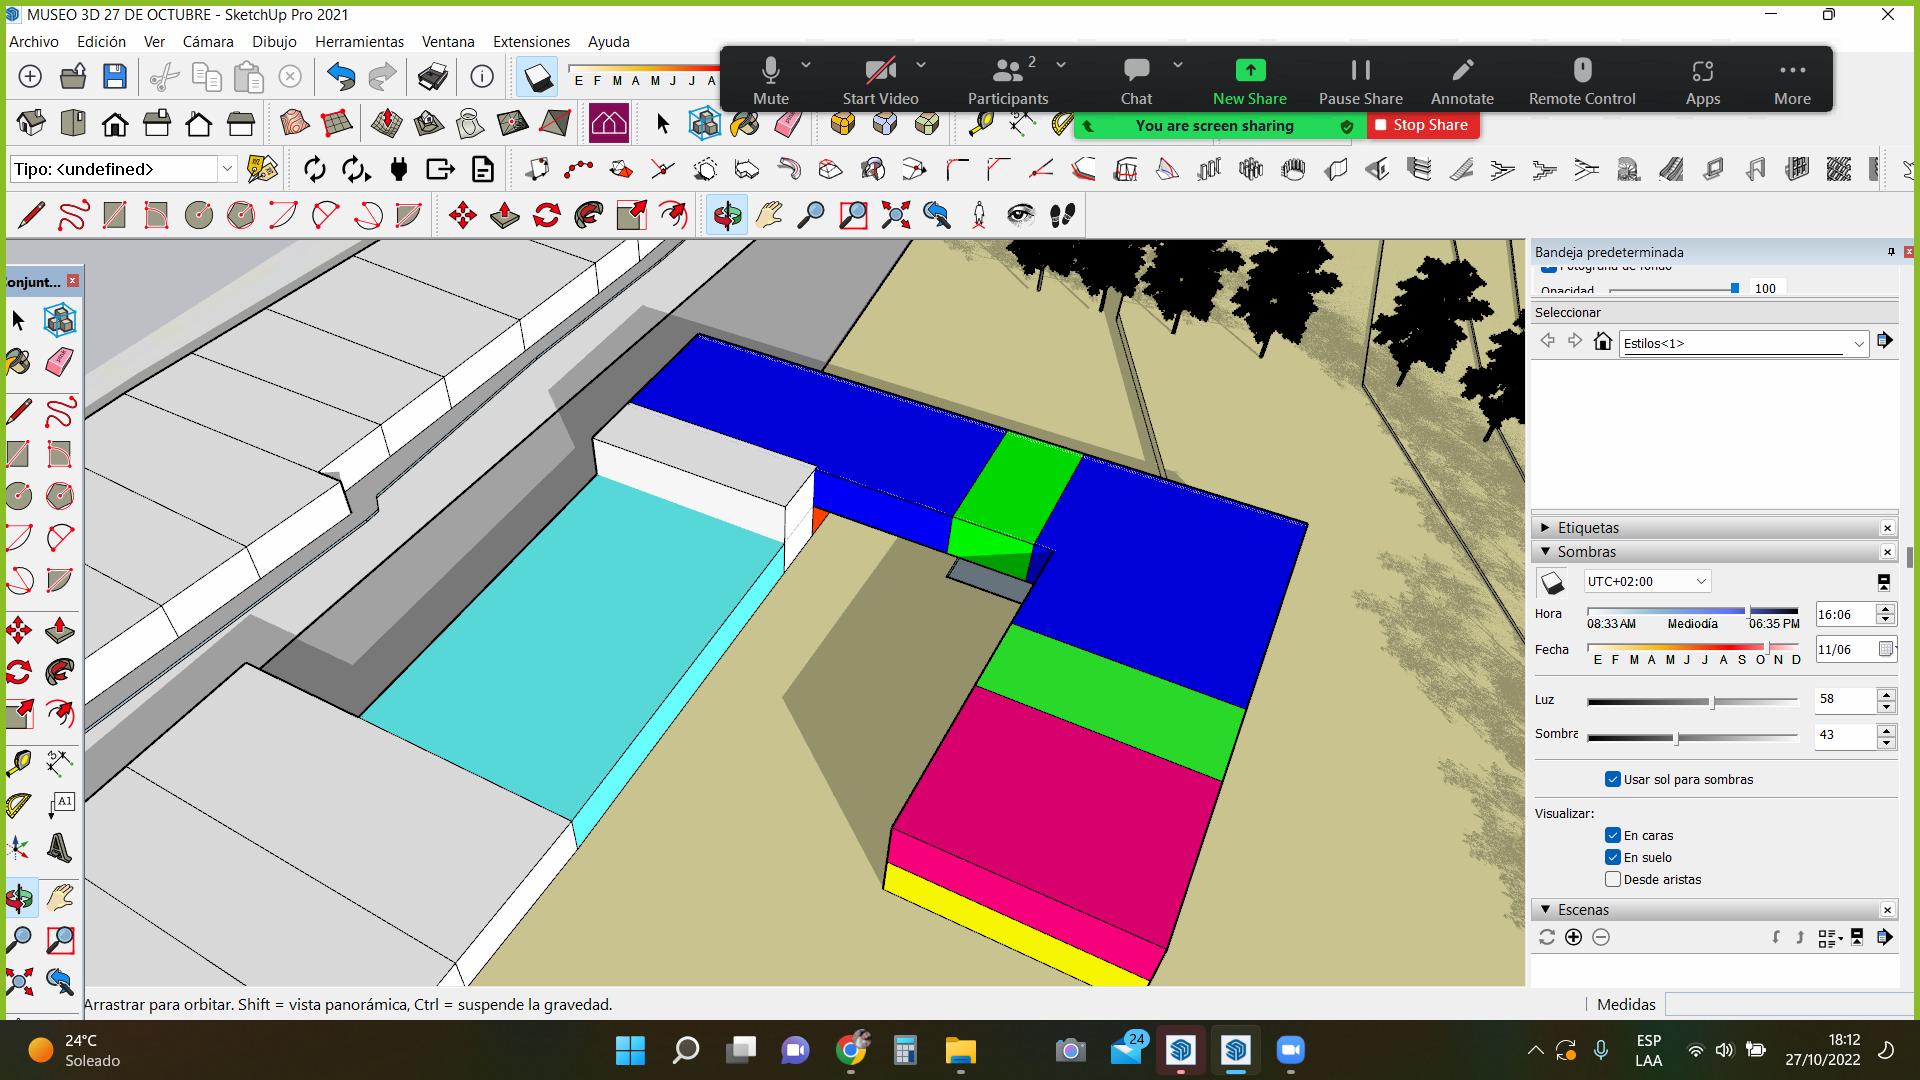Screen dimensions: 1920x1080
Task: Activate the Zoom Extents tool
Action: click(x=895, y=215)
